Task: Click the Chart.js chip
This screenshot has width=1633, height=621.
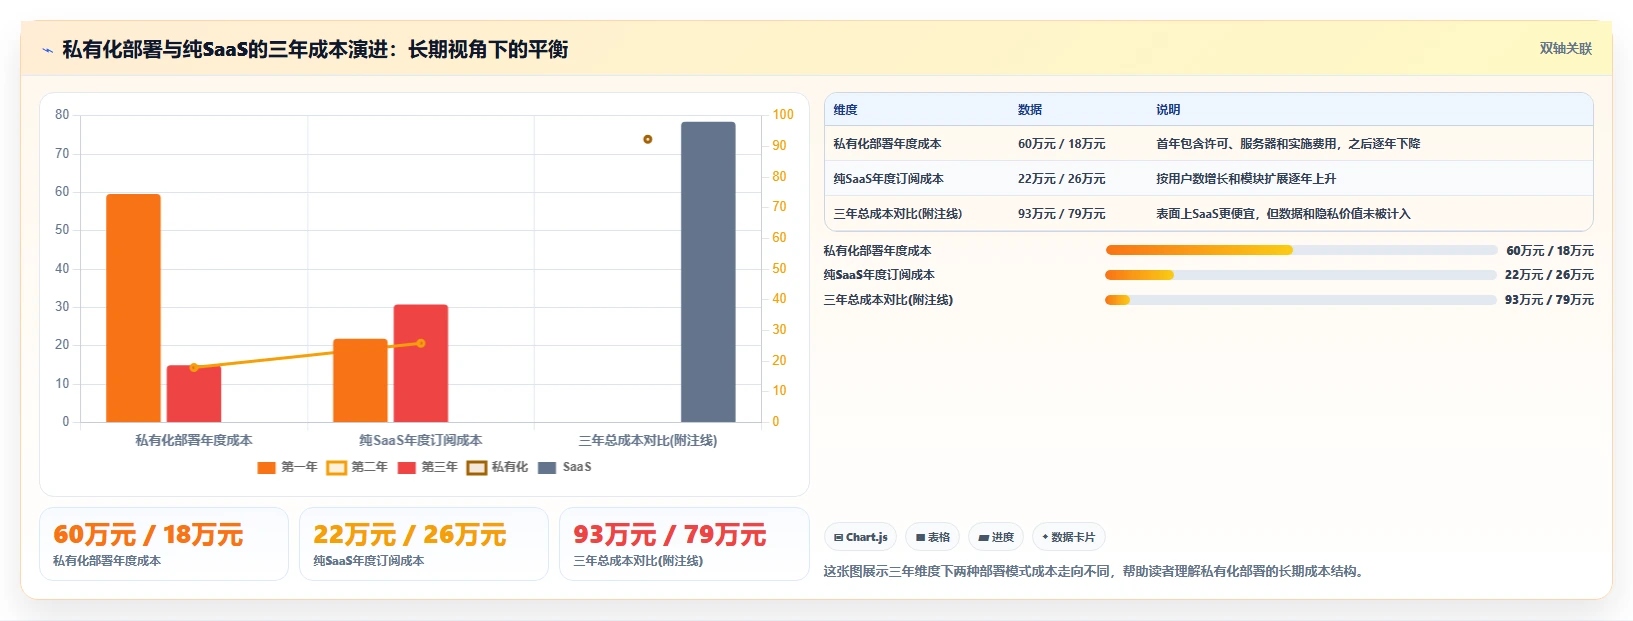Action: click(860, 537)
